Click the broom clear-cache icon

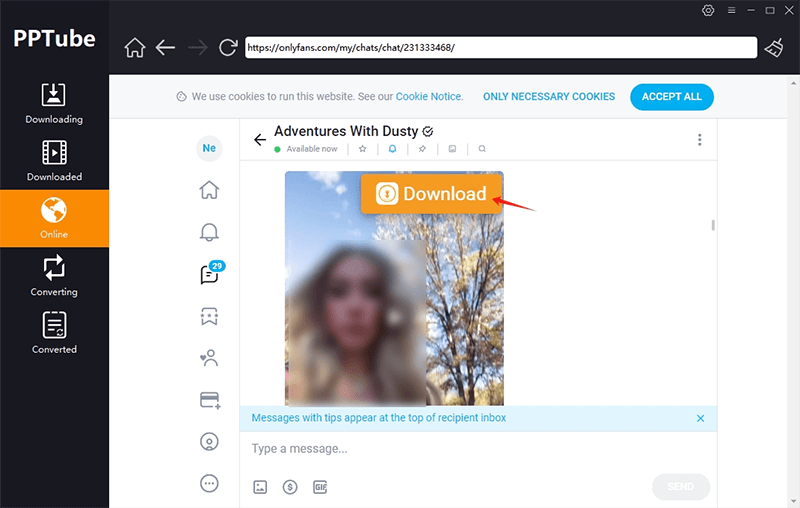775,47
